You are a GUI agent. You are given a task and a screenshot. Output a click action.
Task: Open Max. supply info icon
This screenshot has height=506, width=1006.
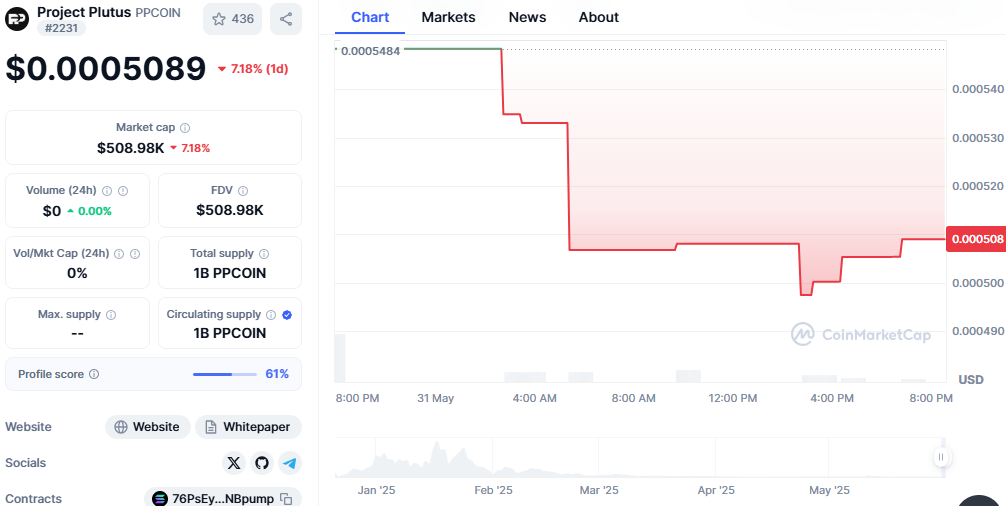[111, 315]
